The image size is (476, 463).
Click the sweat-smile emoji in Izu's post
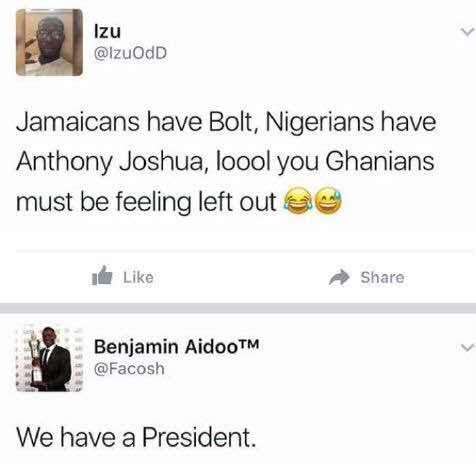(328, 200)
